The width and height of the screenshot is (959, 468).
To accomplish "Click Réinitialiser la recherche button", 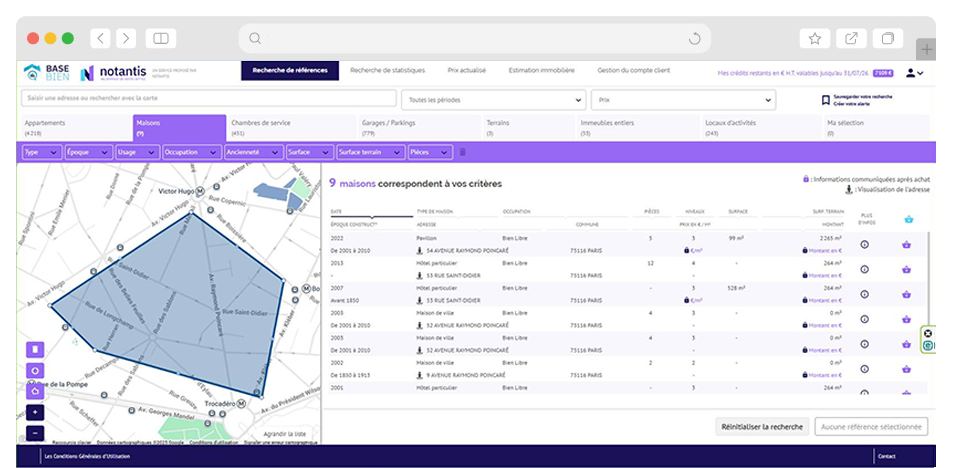I will pos(762,426).
